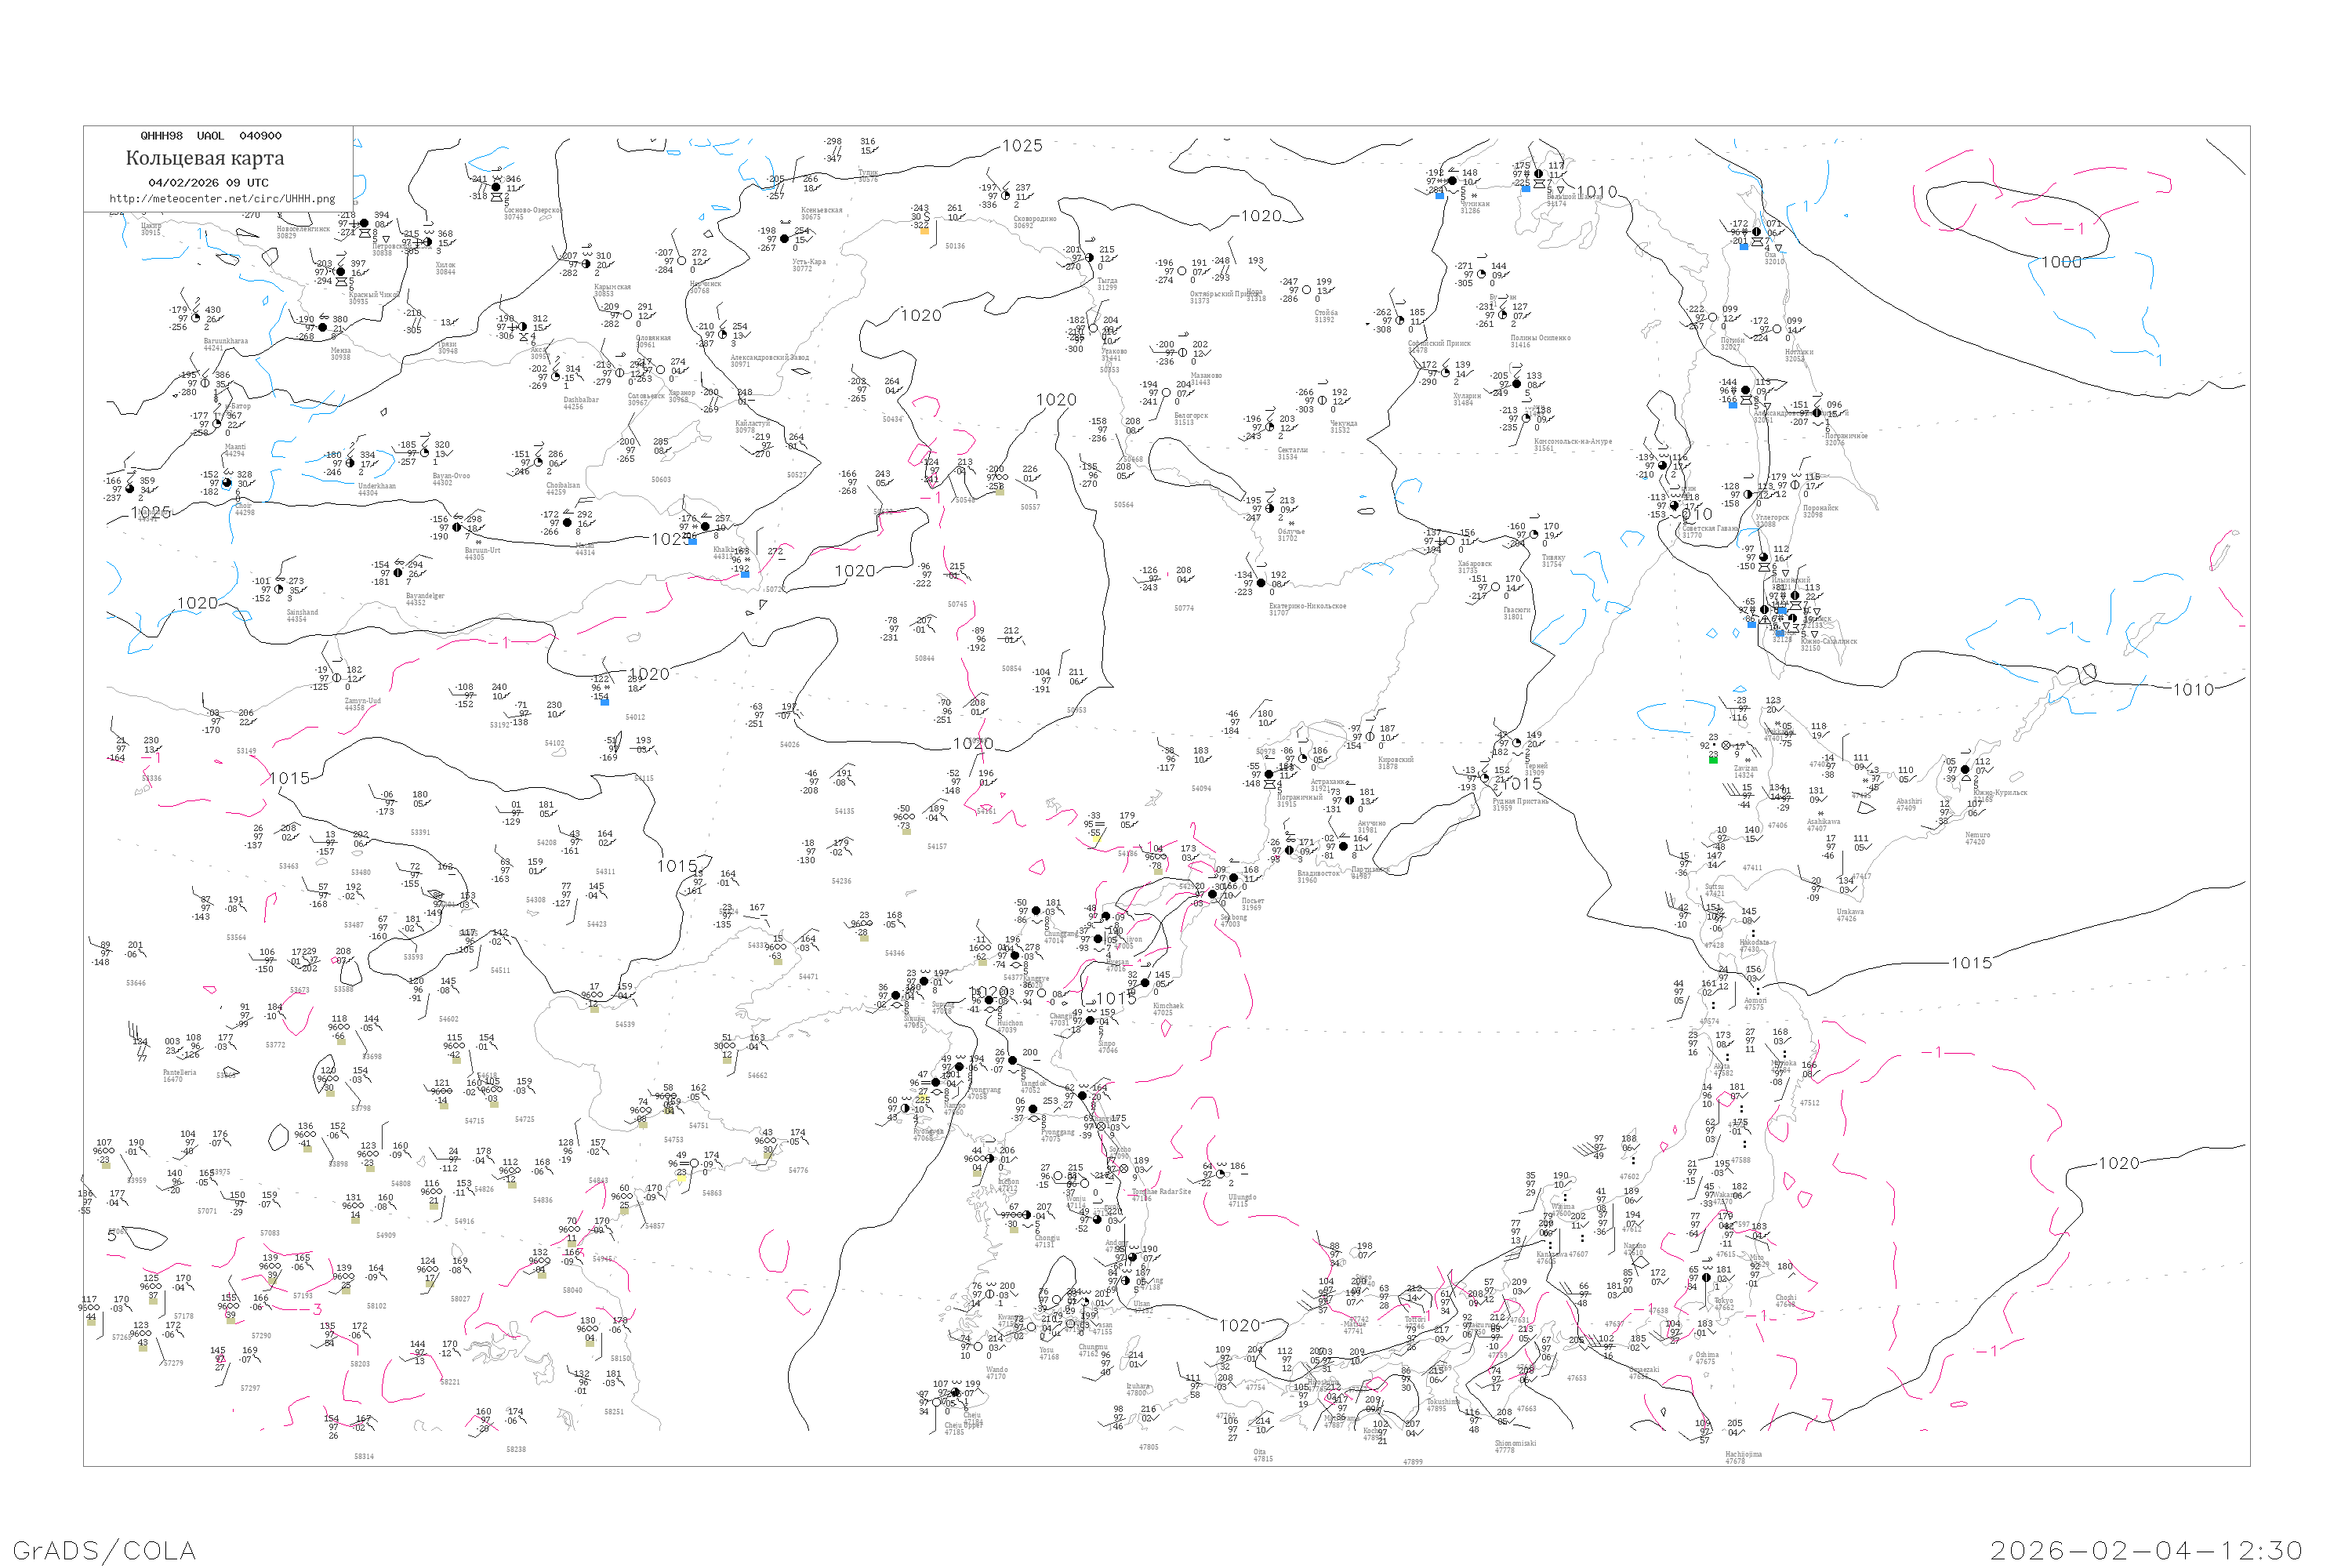
Task: Click the olive square marker above Chongju label
Action: (x=1014, y=1230)
